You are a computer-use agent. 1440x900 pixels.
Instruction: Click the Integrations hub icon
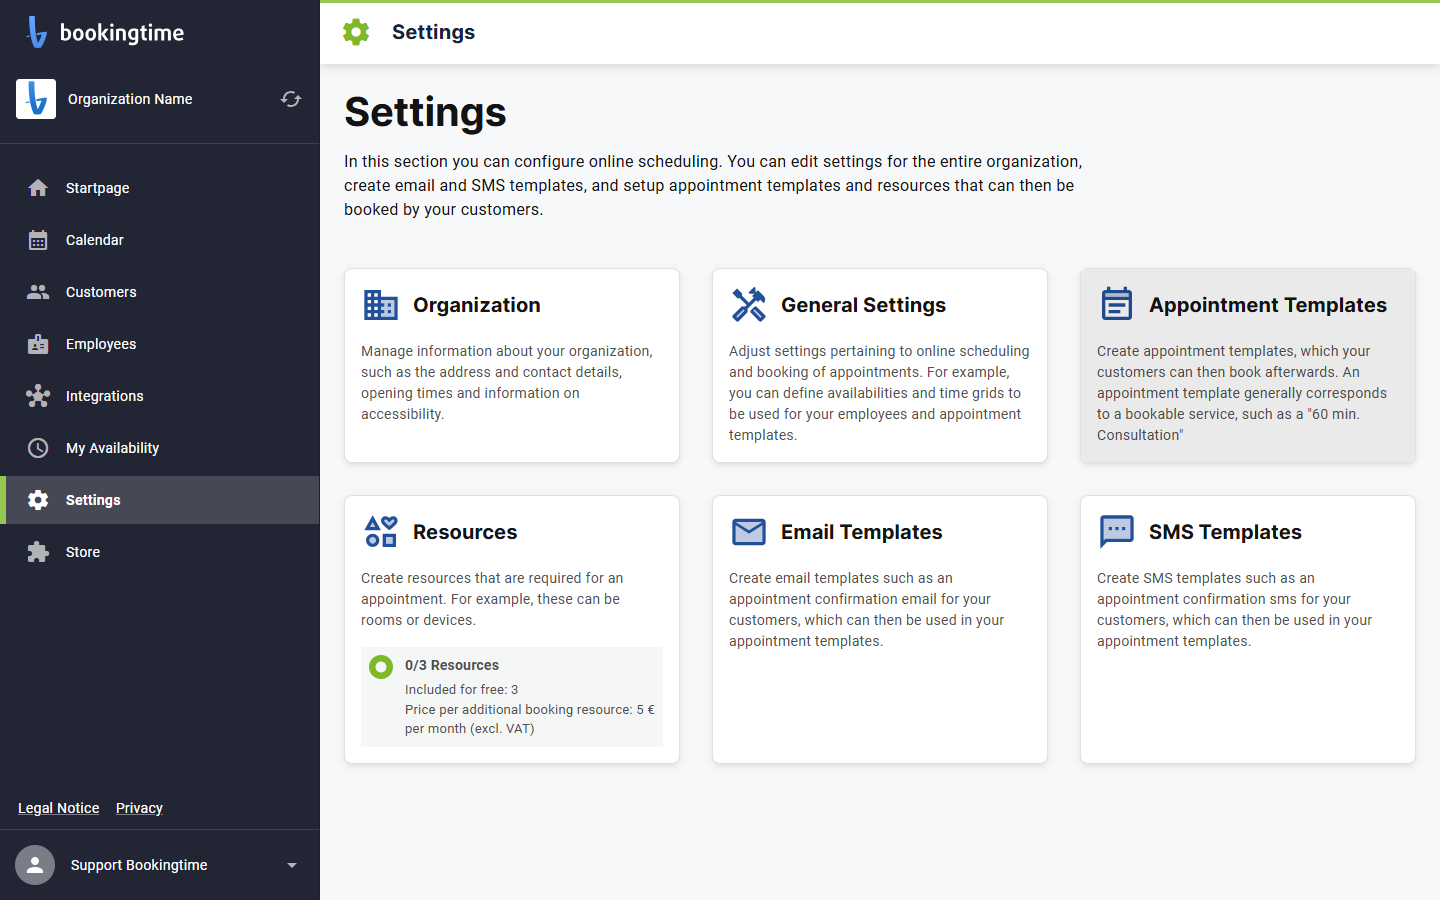[x=38, y=396]
